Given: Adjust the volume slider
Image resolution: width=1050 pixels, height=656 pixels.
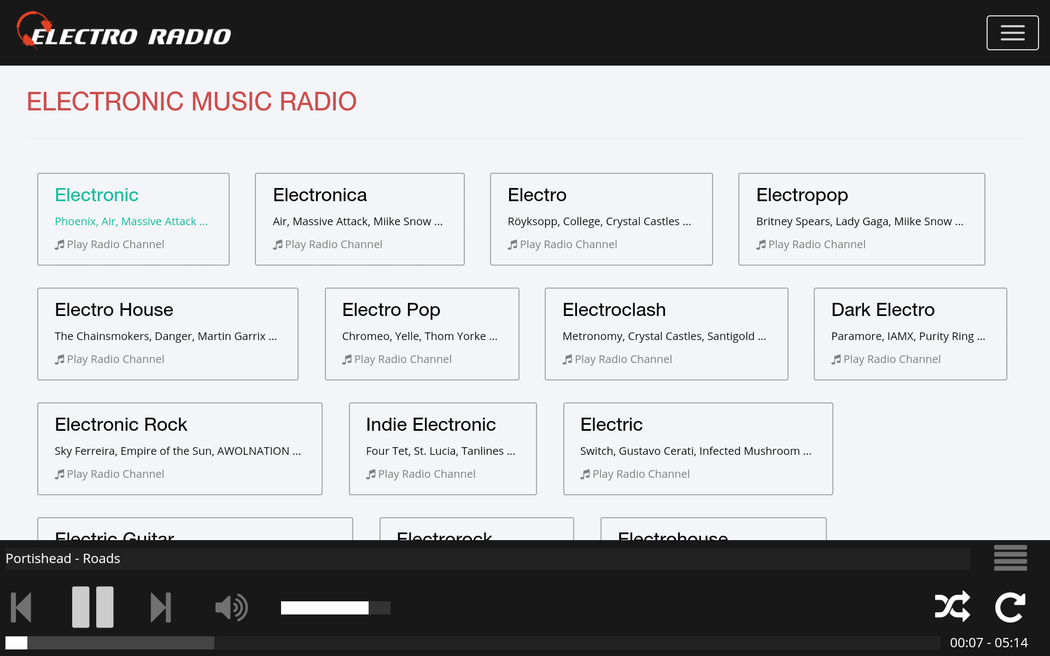Looking at the screenshot, I should click(335, 608).
